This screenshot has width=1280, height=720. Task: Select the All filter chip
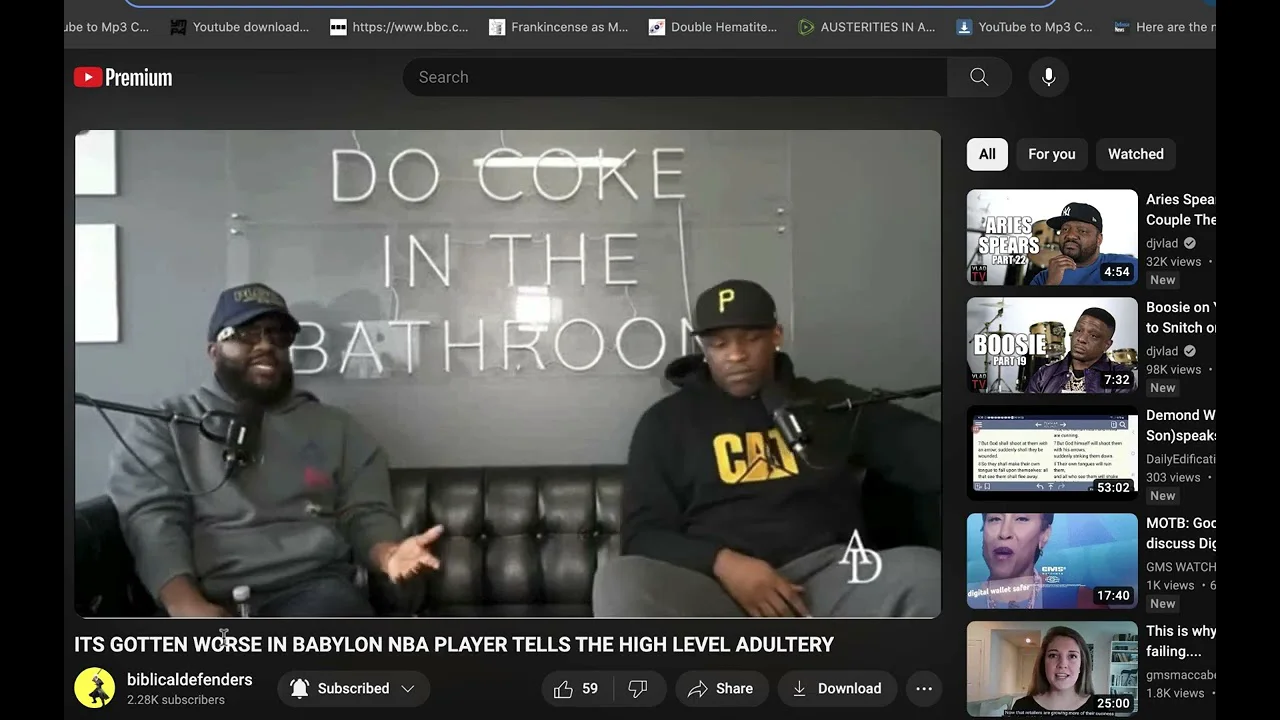tap(987, 154)
